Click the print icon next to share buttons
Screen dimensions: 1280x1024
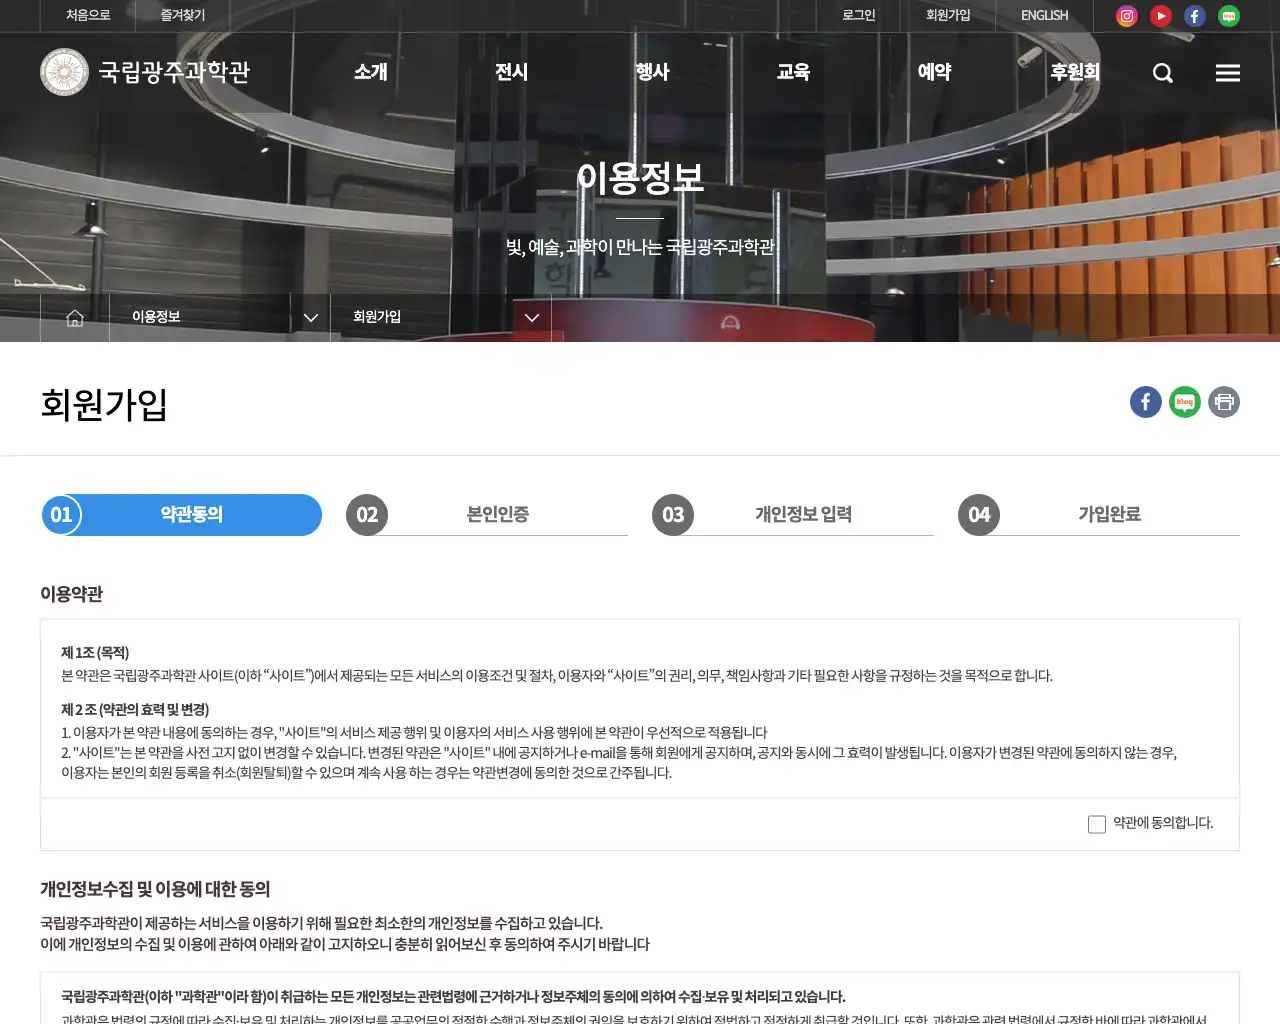pyautogui.click(x=1223, y=401)
